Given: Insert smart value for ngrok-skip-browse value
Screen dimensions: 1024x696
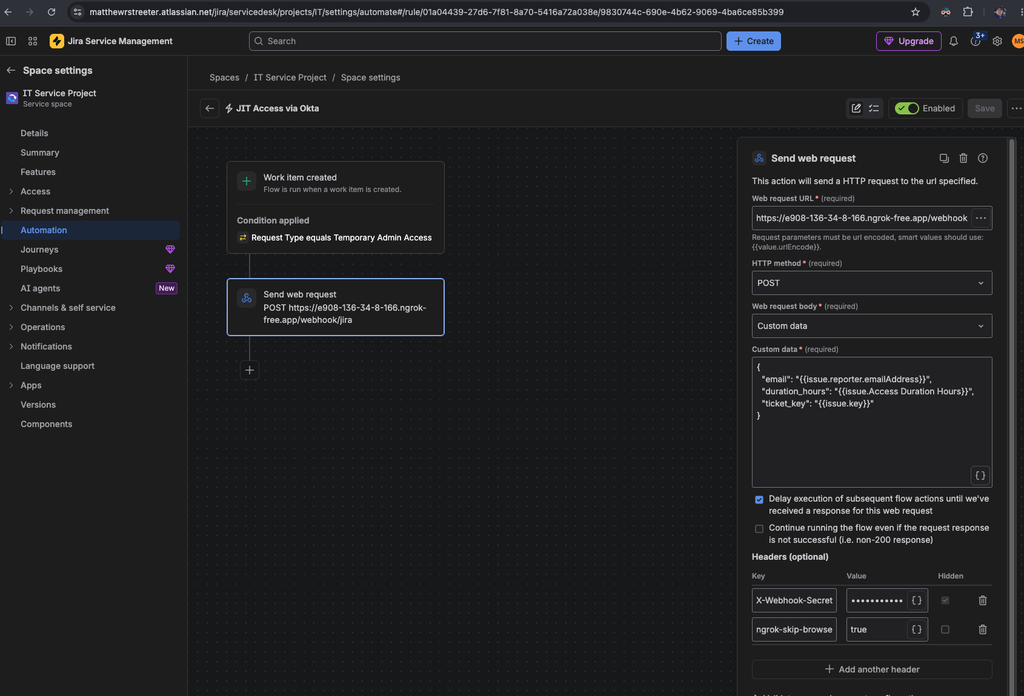Looking at the screenshot, I should click(917, 629).
